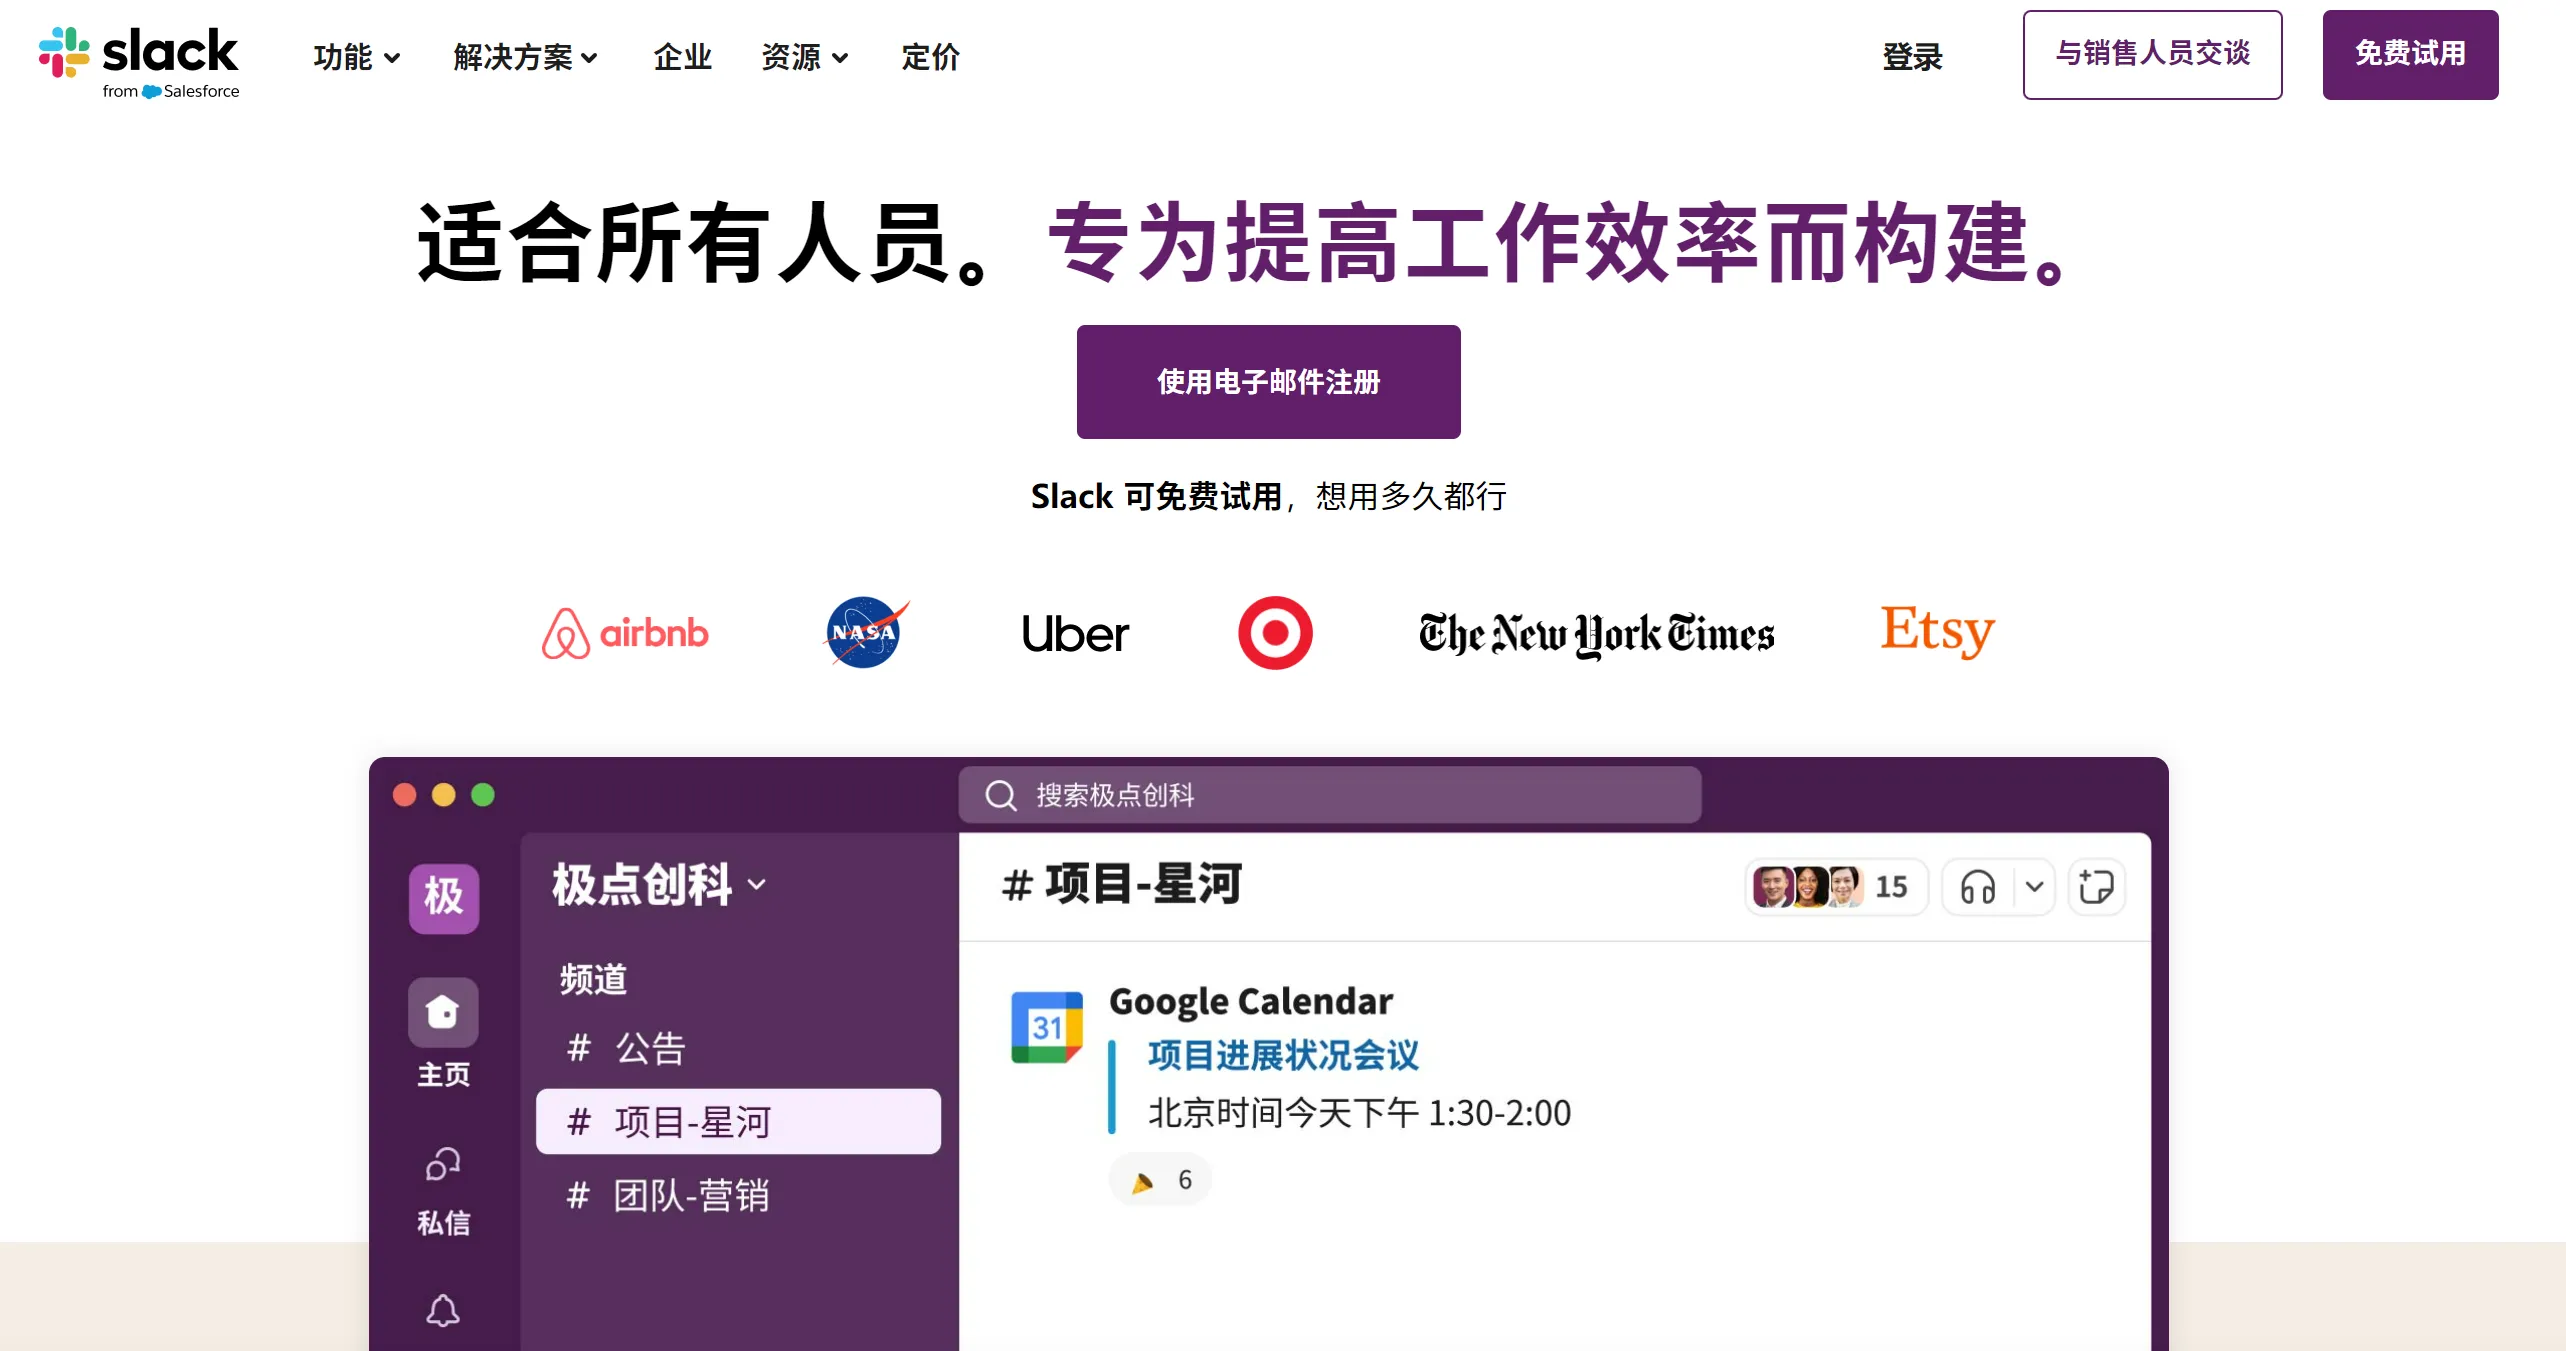
Task: Expand the 解决方案 dropdown menu
Action: click(525, 57)
